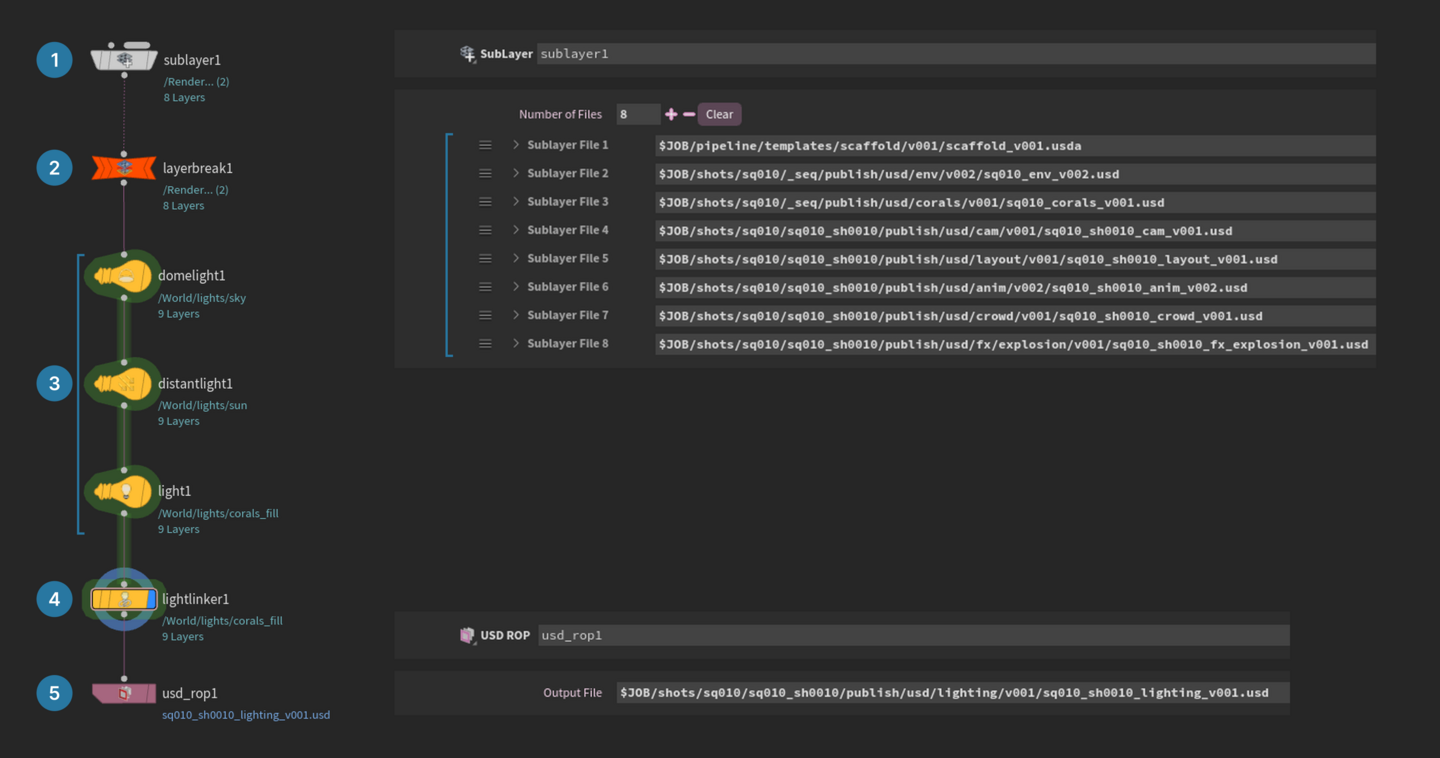Select reorder handle for Sublayer File 4
This screenshot has width=1440, height=758.
tap(485, 230)
